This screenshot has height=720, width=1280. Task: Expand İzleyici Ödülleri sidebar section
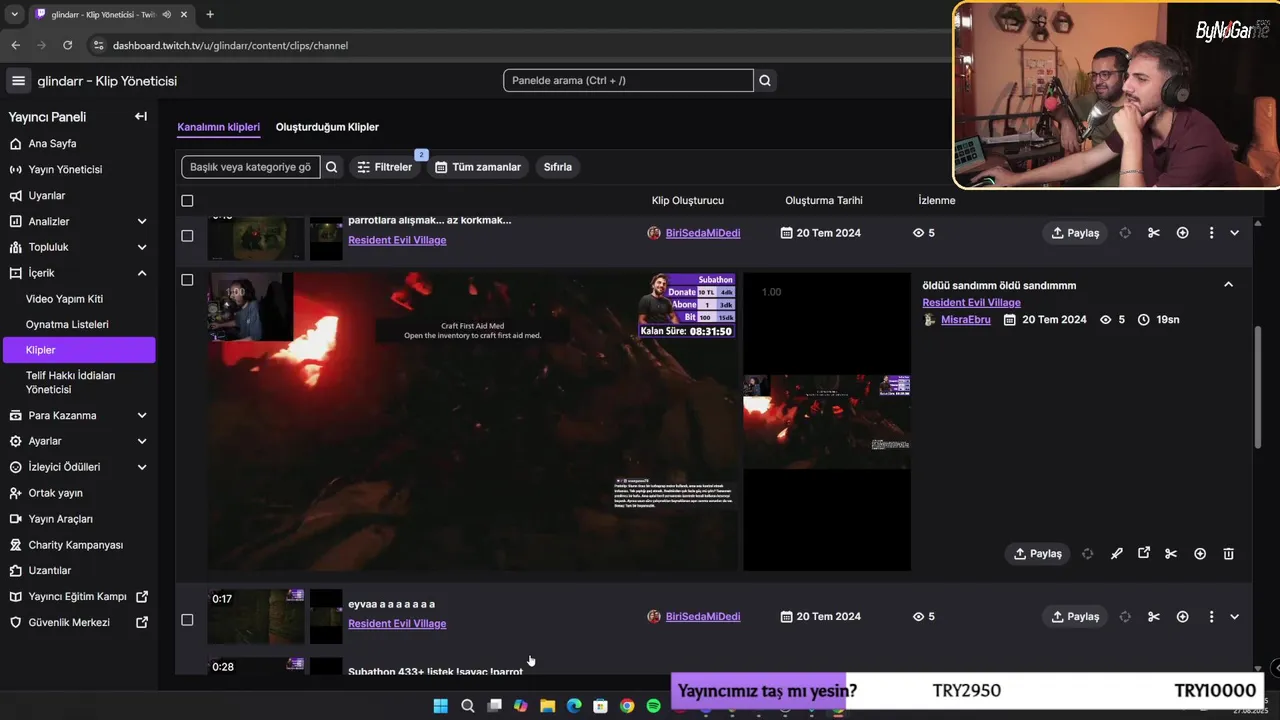point(141,467)
